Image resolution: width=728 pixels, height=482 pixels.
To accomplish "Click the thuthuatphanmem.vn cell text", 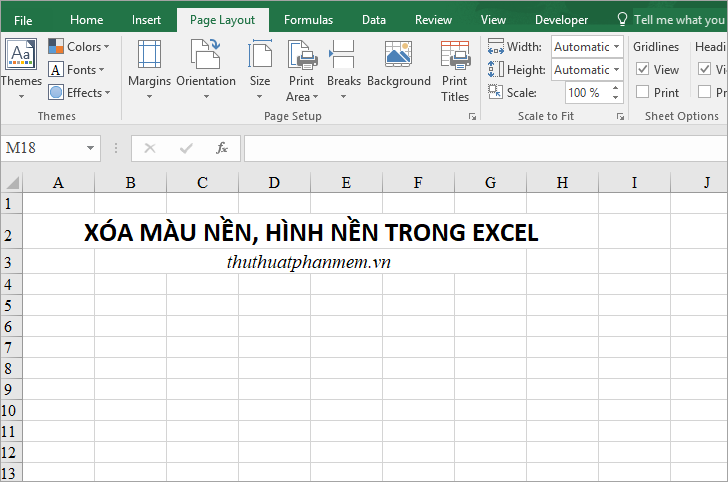I will coord(309,262).
